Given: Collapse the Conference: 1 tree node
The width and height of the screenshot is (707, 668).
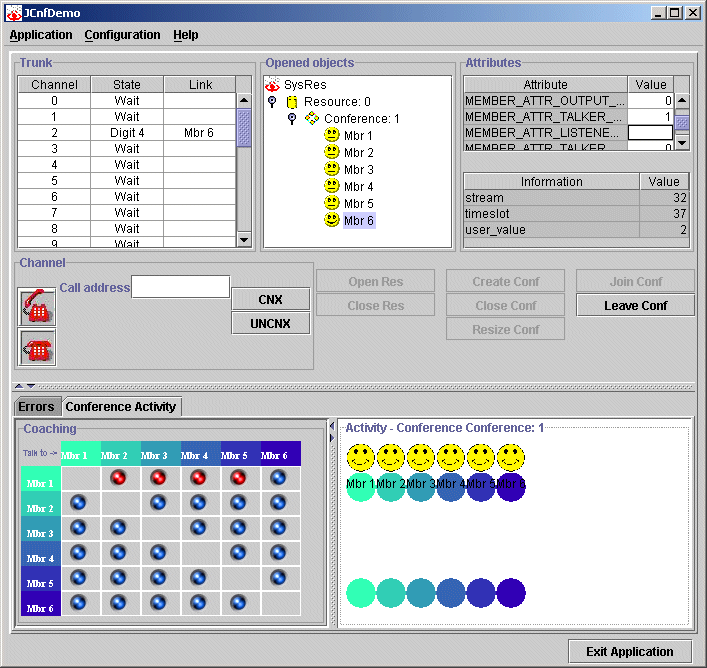Looking at the screenshot, I should 291,119.
